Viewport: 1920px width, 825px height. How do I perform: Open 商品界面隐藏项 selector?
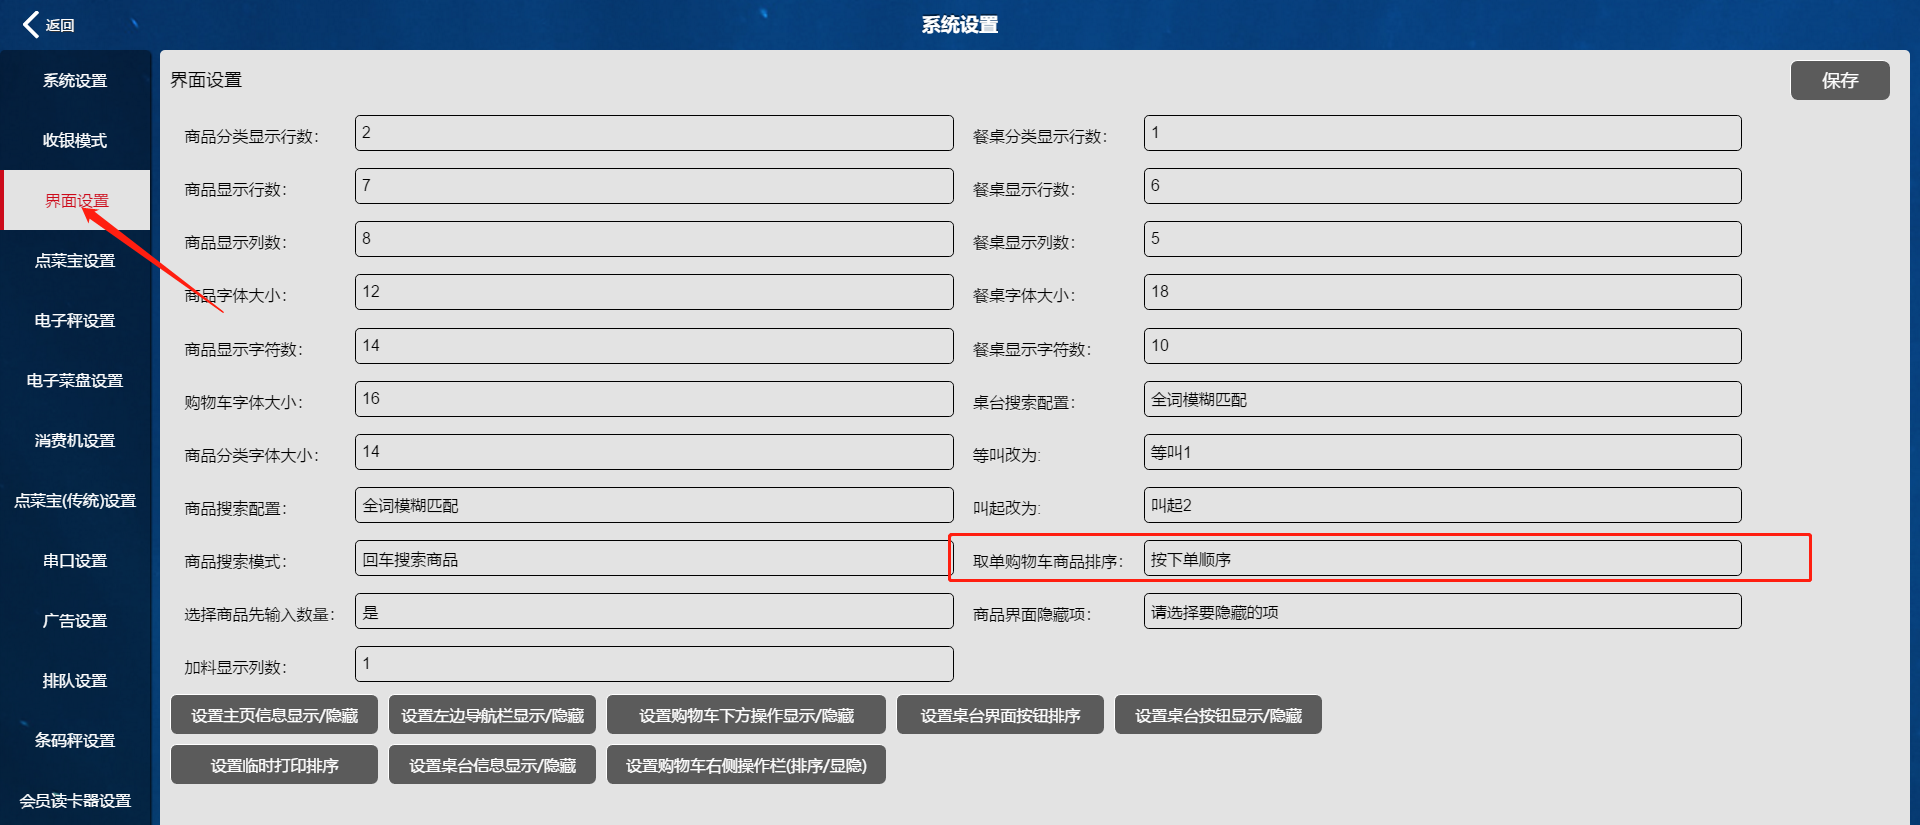(x=1441, y=612)
